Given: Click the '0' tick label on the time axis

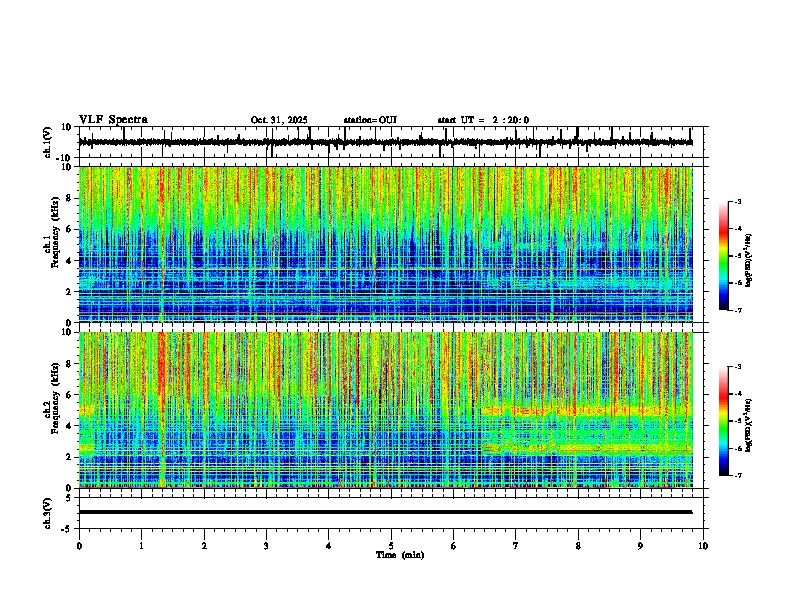Looking at the screenshot, I should (79, 546).
